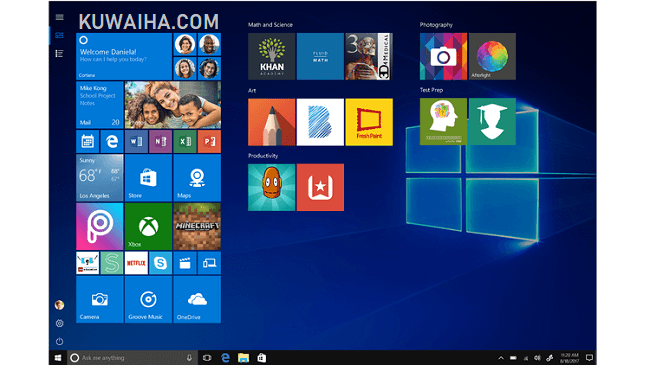Launch the Afterlight tile
Viewport: 650px width, 365px height.
pos(492,56)
